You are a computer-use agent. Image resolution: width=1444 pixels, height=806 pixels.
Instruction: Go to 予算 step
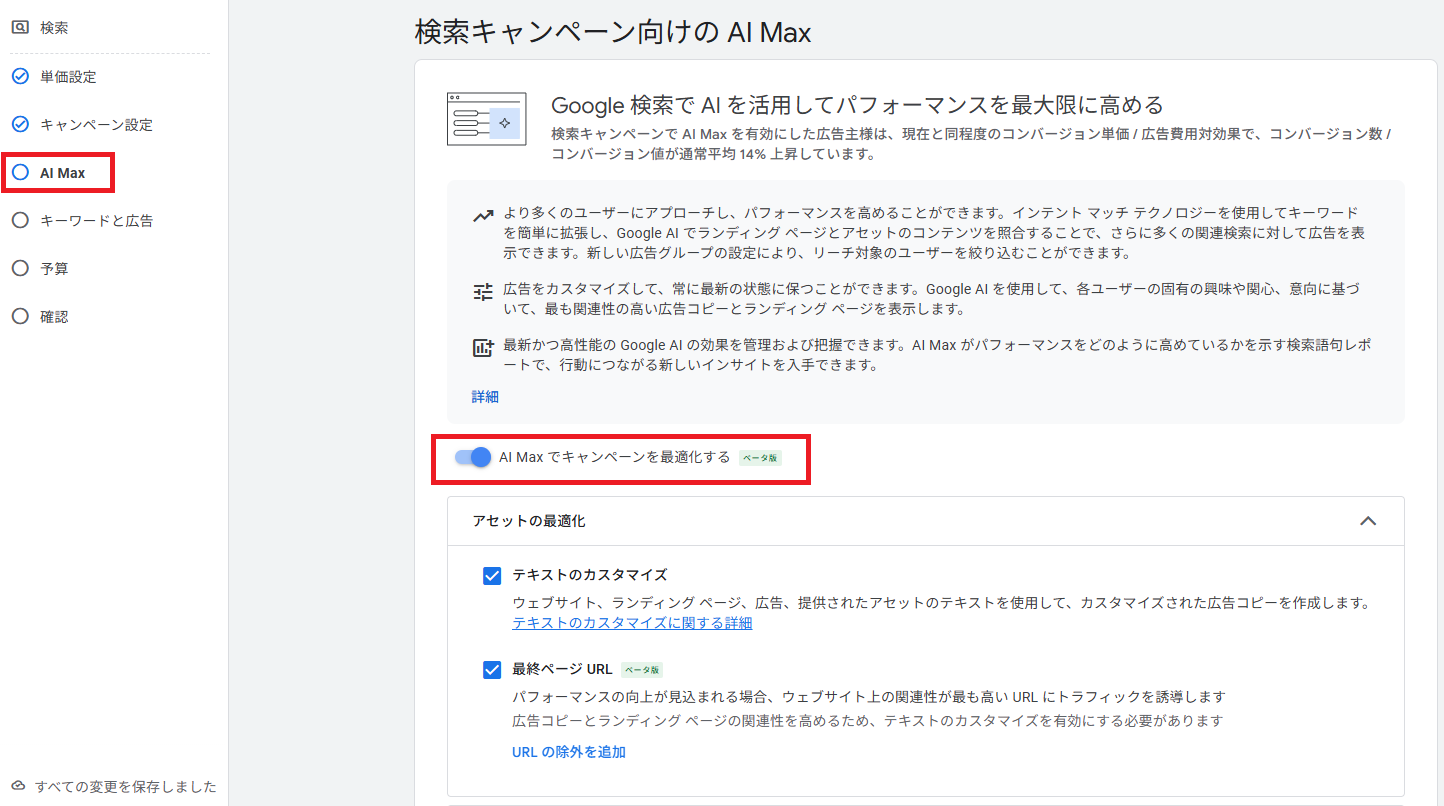click(x=54, y=268)
